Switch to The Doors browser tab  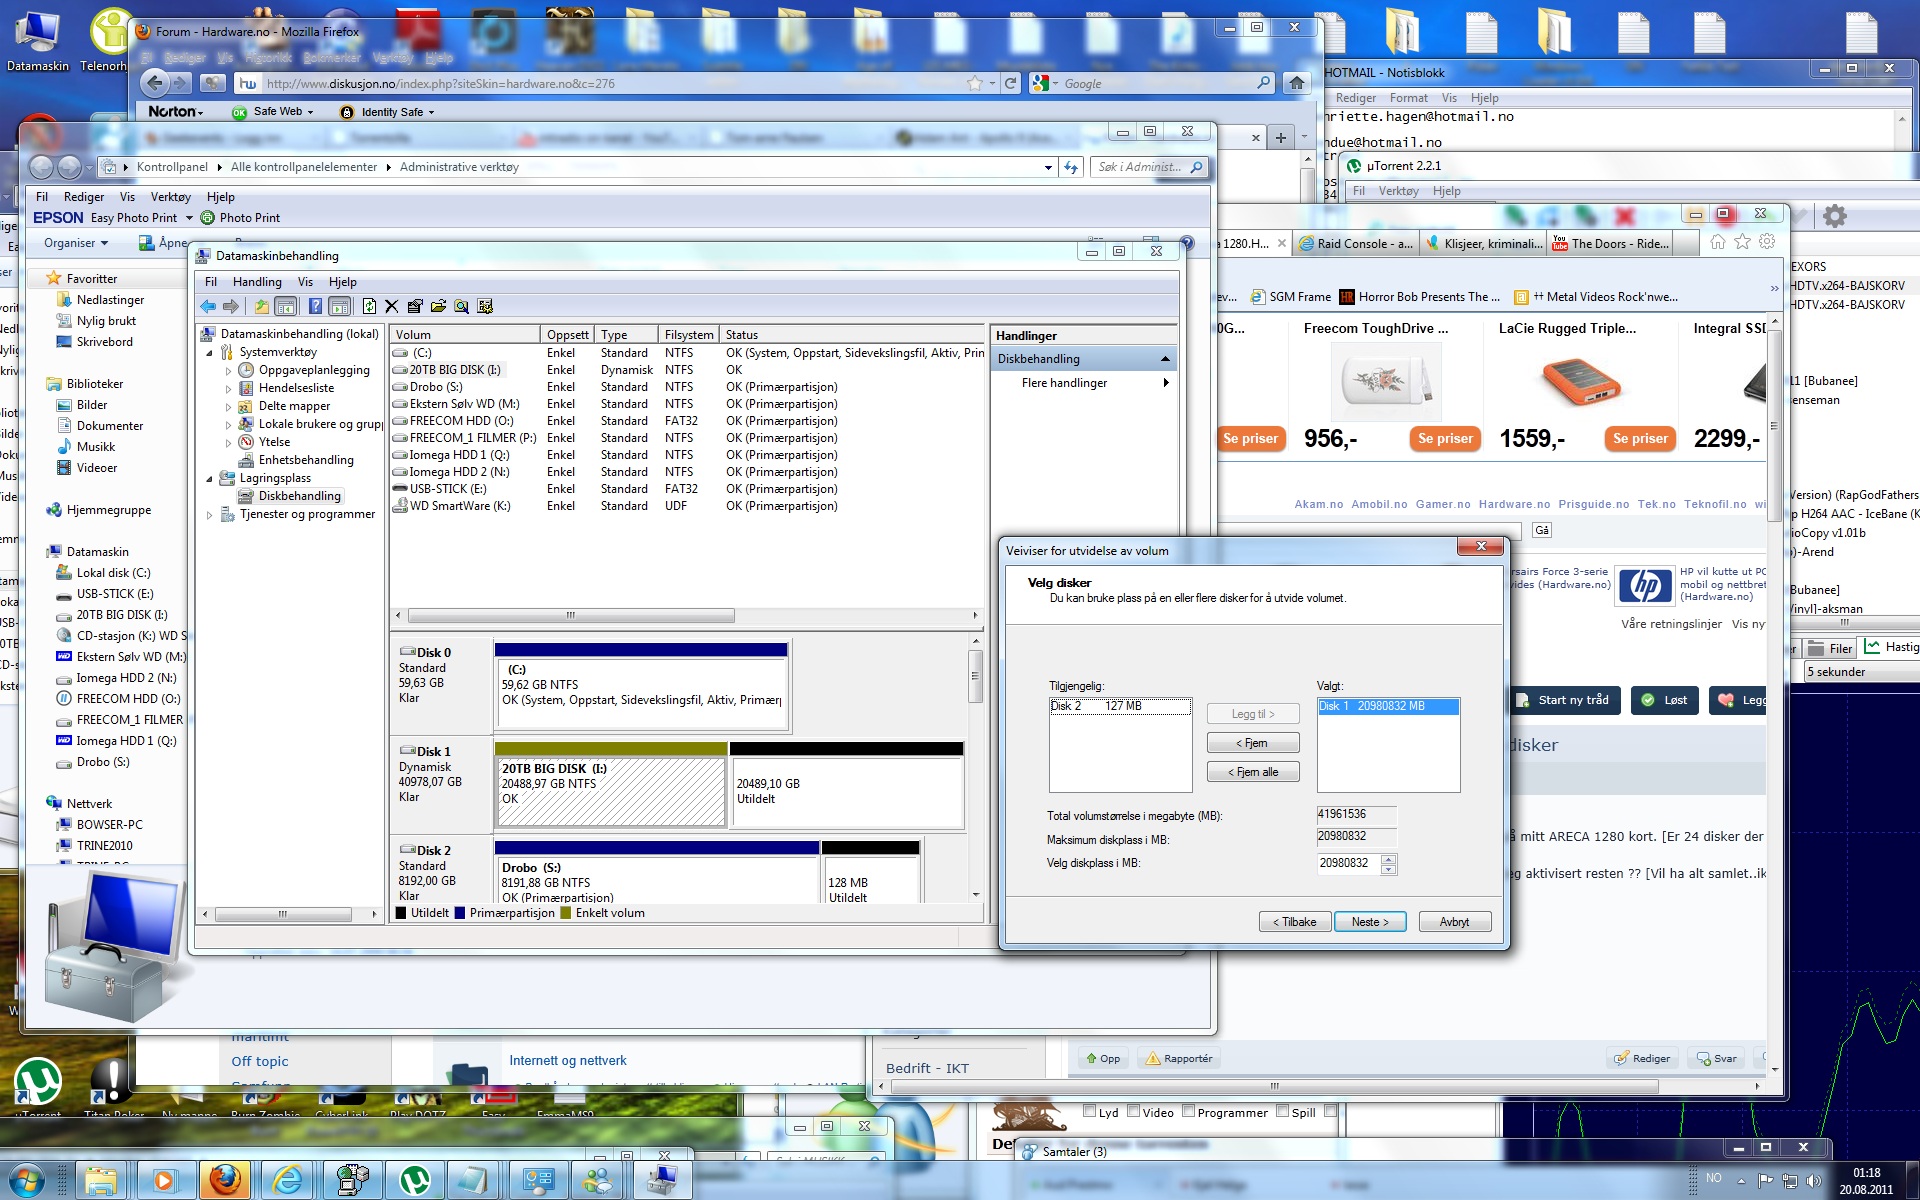tap(1609, 243)
